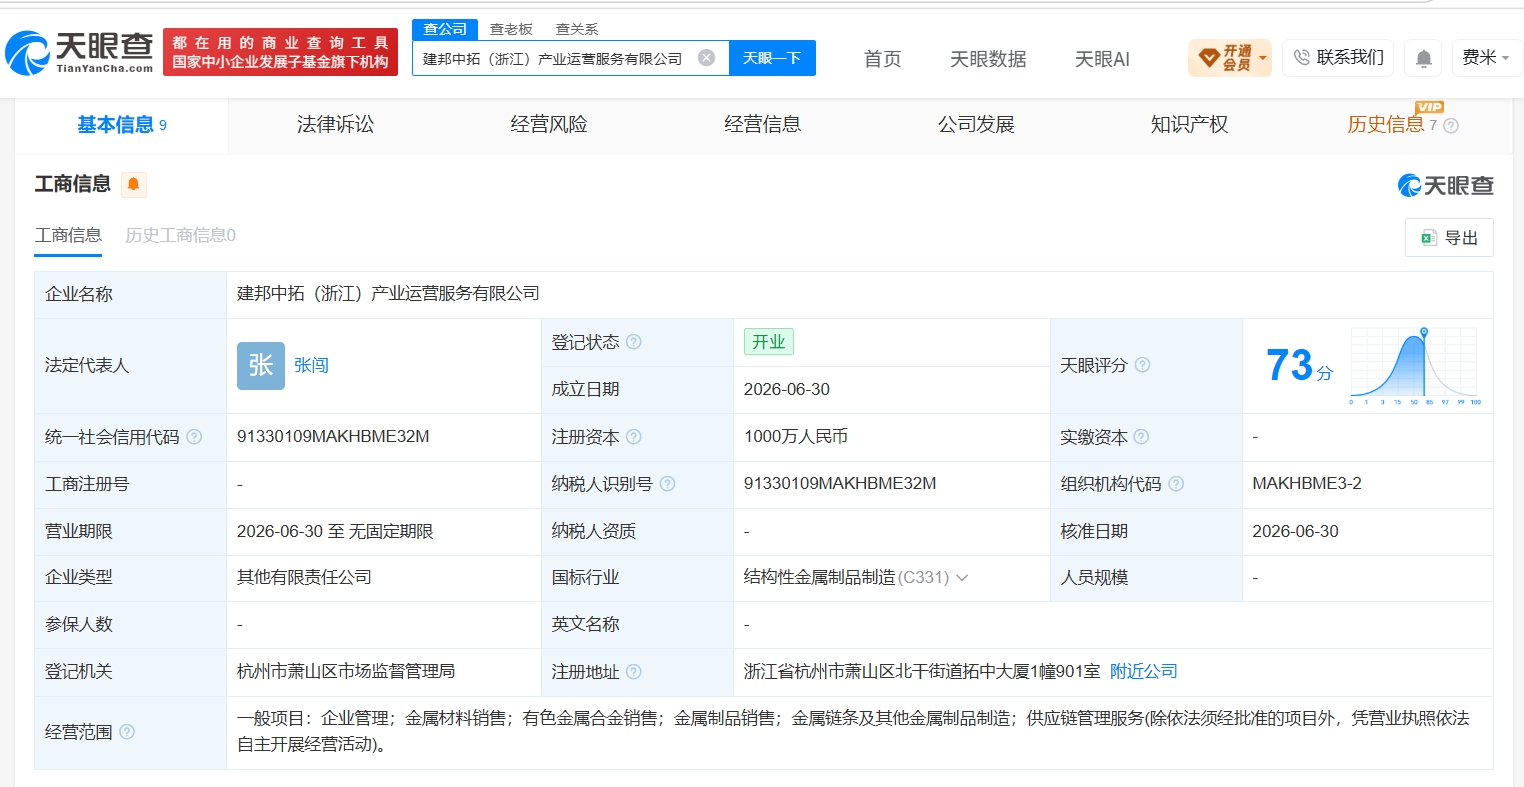The height and width of the screenshot is (787, 1524).
Task: Select the 基本信息 tab
Action: 121,125
